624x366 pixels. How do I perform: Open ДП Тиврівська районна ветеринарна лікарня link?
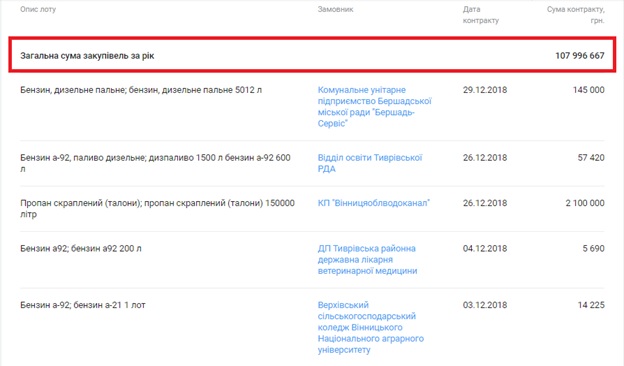point(367,259)
